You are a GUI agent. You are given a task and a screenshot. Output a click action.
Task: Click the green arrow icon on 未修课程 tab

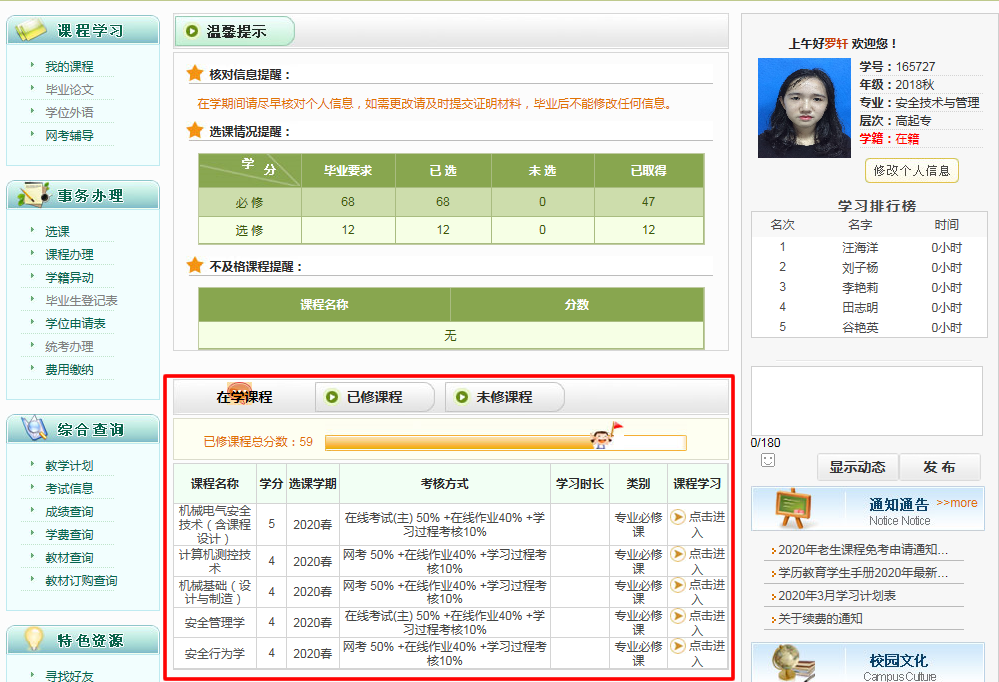pyautogui.click(x=461, y=397)
